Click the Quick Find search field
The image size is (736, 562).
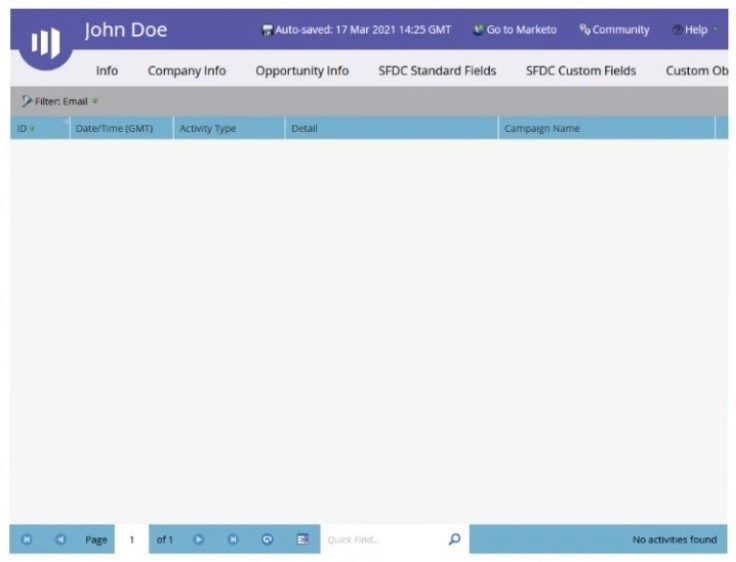pyautogui.click(x=380, y=539)
